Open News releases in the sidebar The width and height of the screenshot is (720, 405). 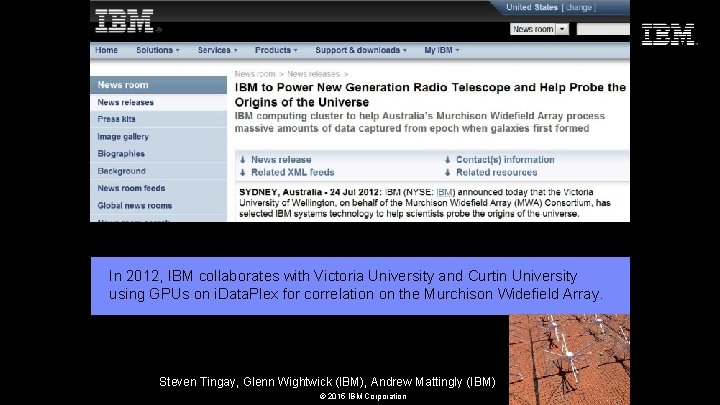[158, 102]
